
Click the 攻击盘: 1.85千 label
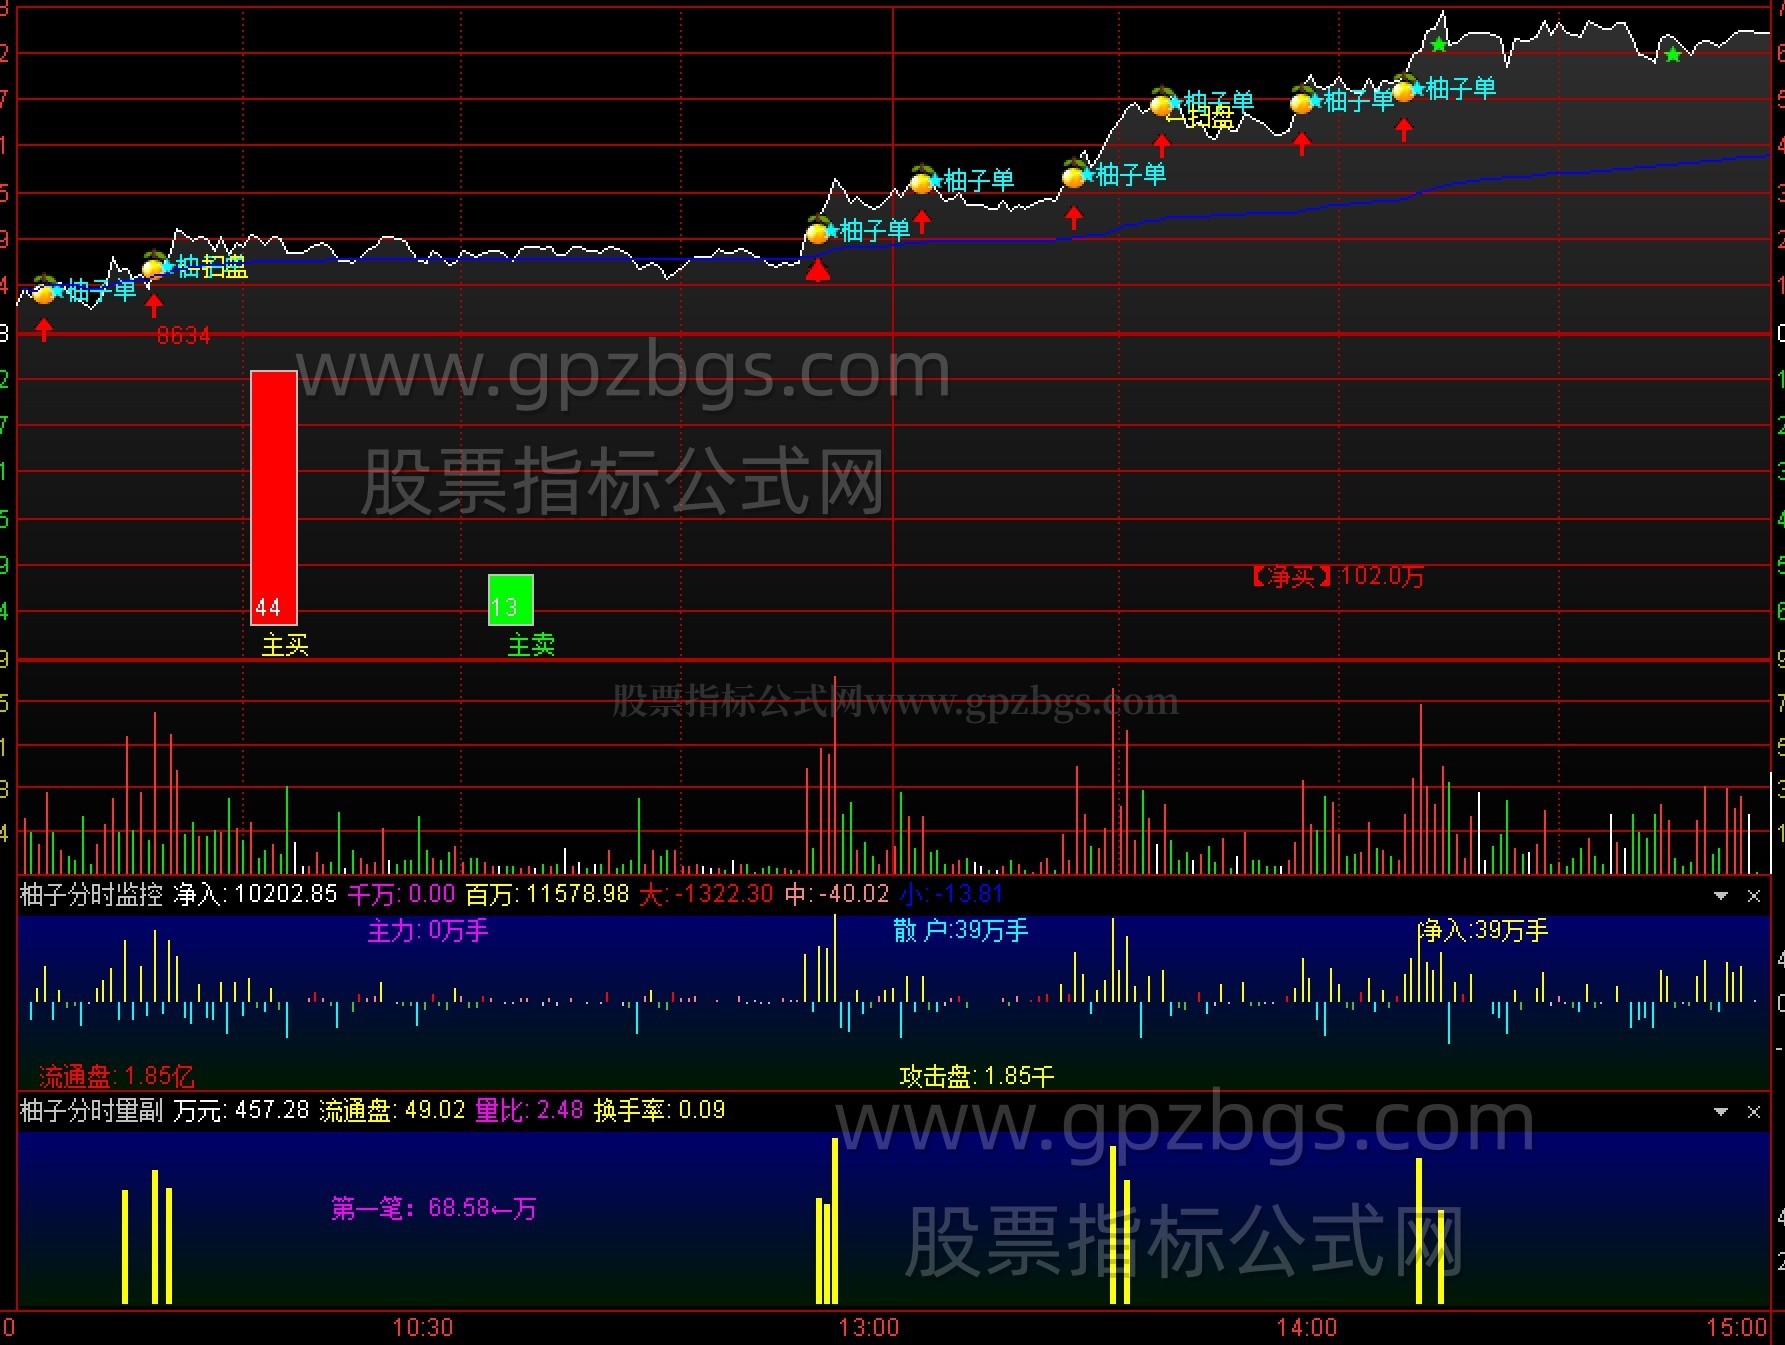click(976, 1076)
